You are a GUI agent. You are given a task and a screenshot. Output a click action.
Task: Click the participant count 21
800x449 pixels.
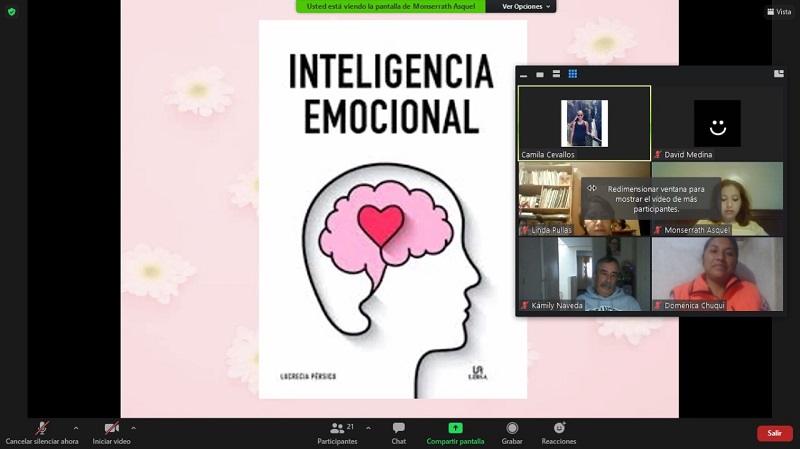[351, 427]
